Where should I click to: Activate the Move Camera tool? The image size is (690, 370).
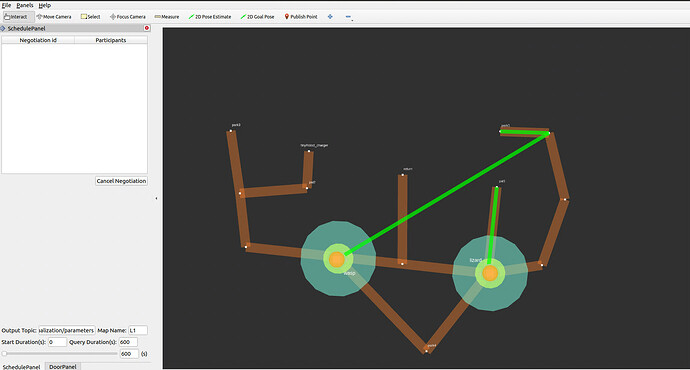tap(54, 17)
